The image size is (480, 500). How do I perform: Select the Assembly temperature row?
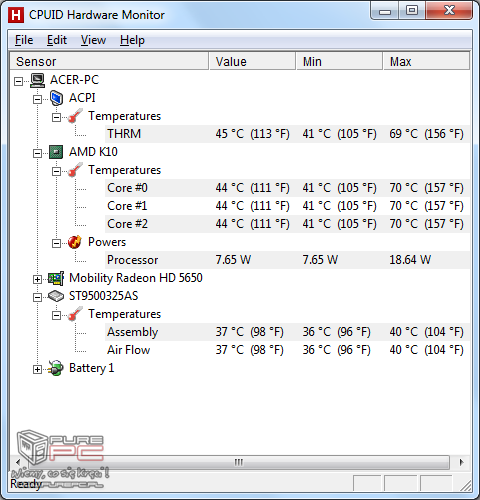pos(287,332)
